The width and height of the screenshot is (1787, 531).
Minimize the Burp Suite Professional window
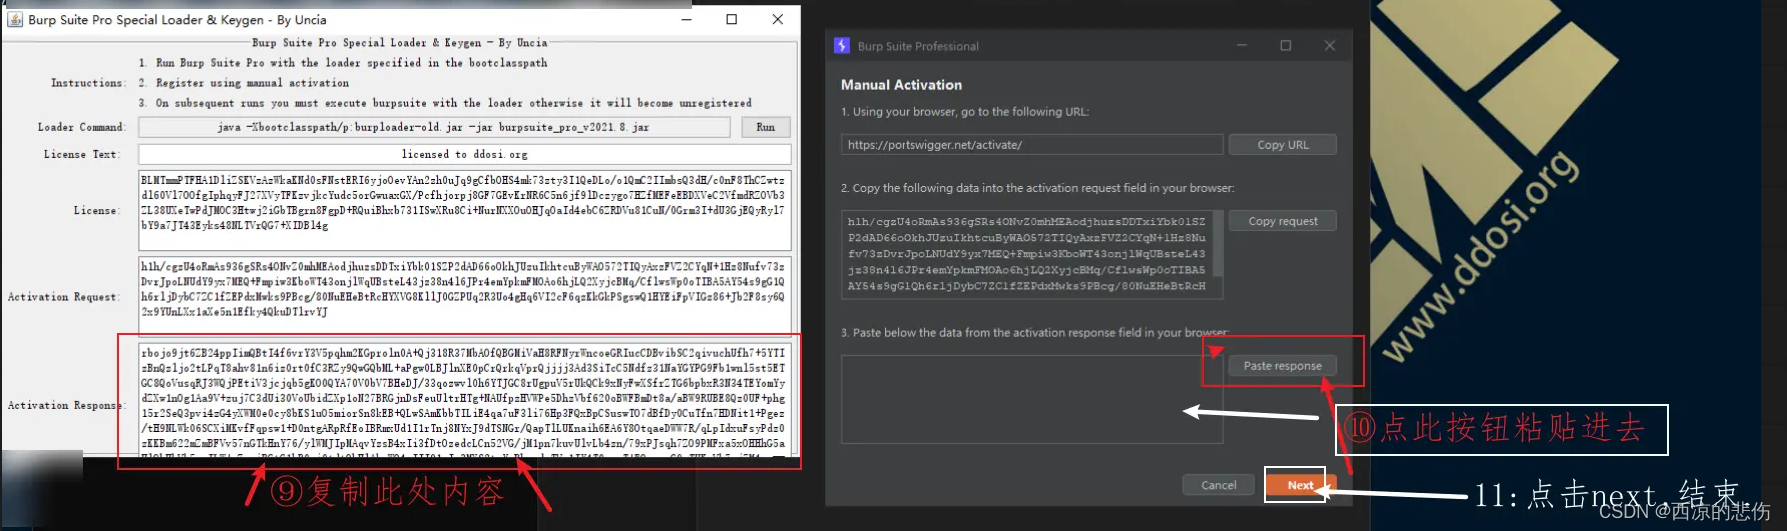pos(1242,46)
